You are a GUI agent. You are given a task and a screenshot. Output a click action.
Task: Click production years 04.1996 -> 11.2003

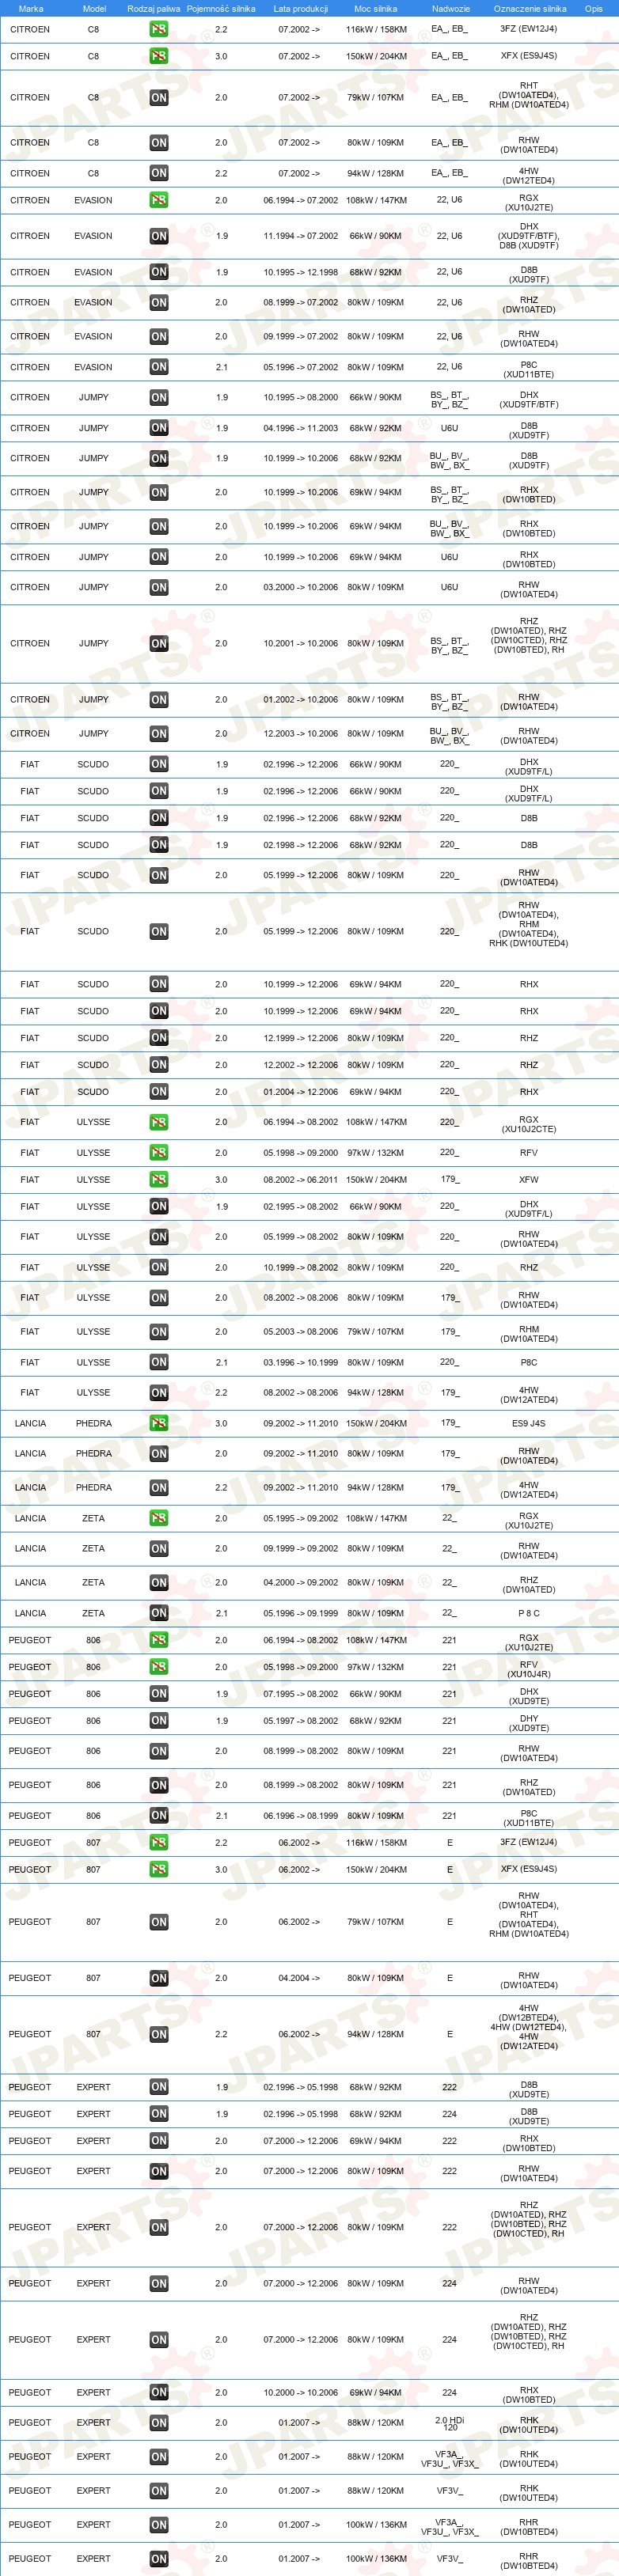(300, 428)
